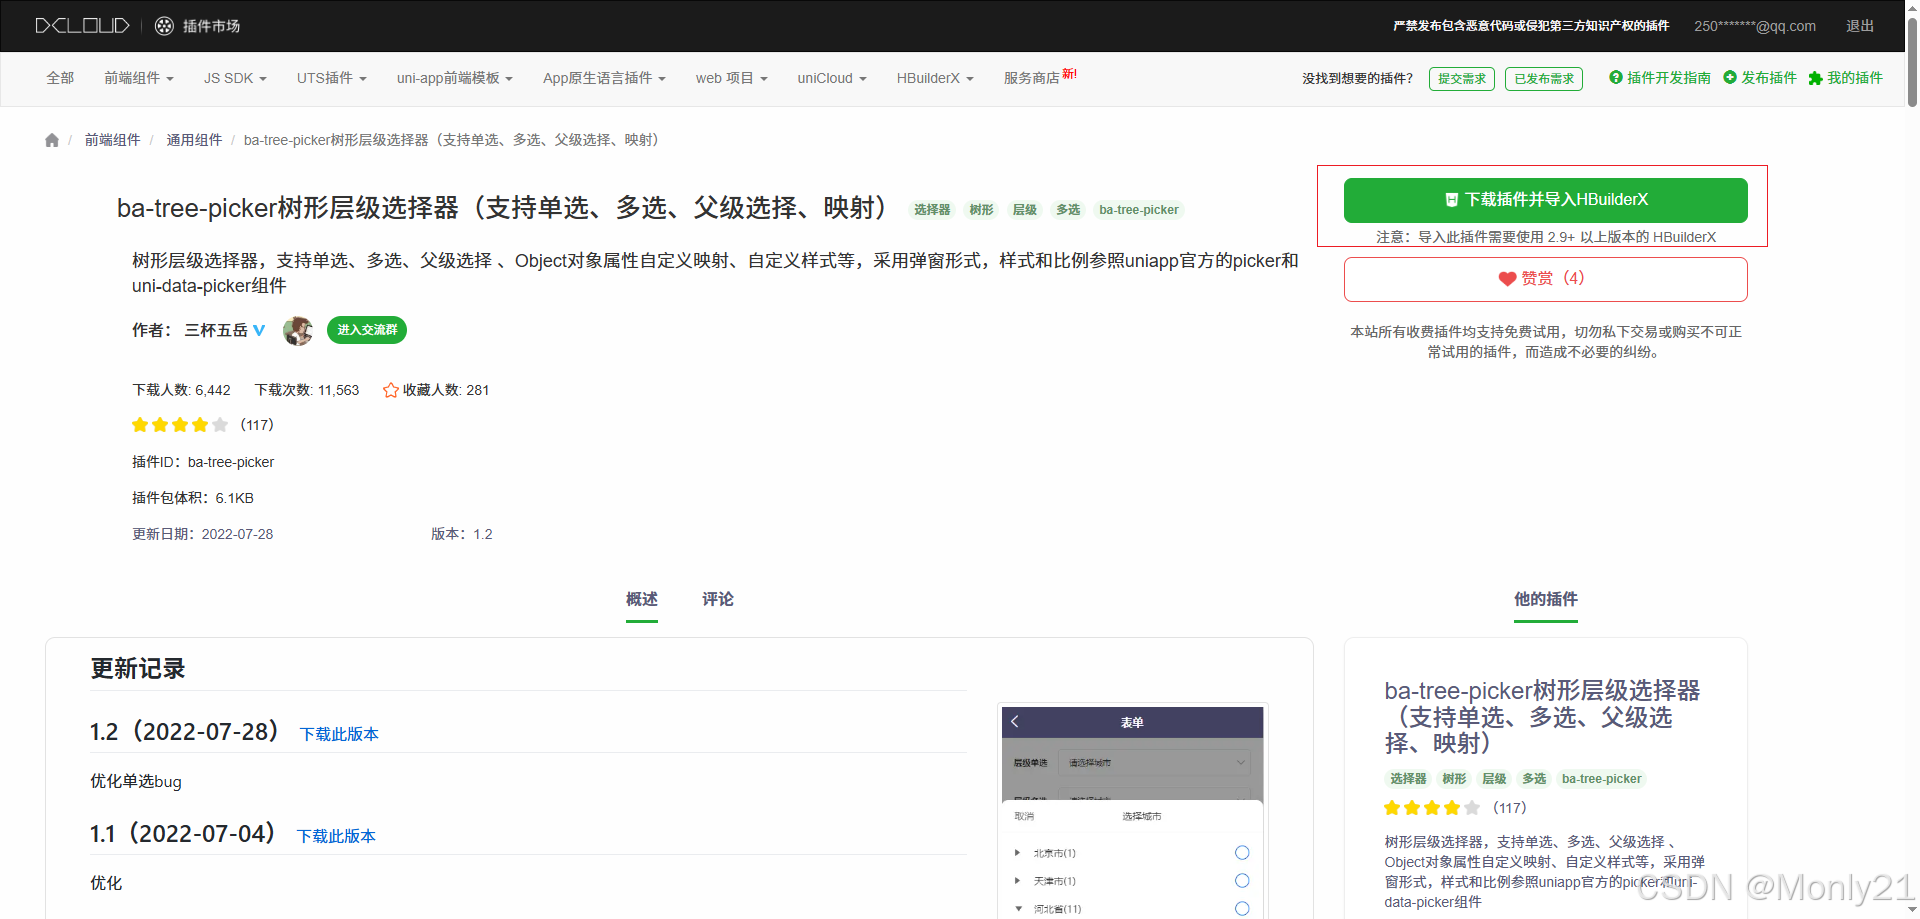Click 下载插件并导入HBuilderX button
1920x919 pixels.
click(x=1546, y=200)
